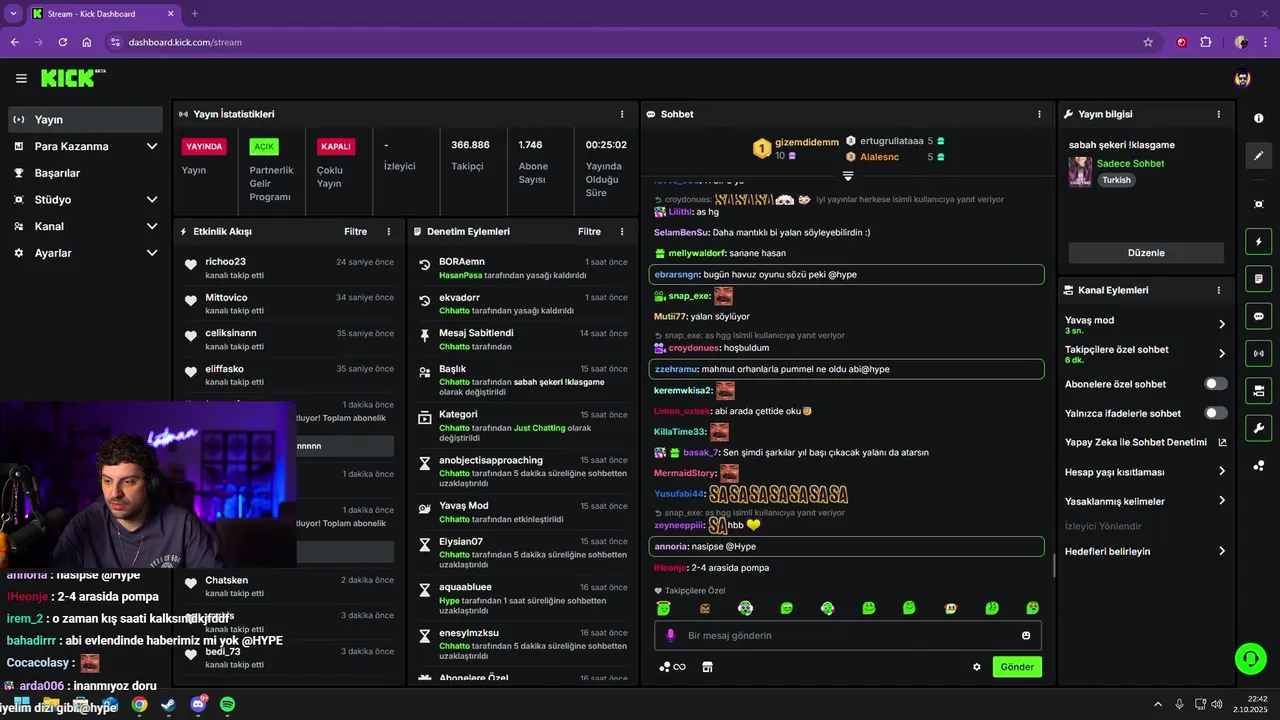Click the Düzenle button
The height and width of the screenshot is (720, 1280).
click(x=1146, y=253)
